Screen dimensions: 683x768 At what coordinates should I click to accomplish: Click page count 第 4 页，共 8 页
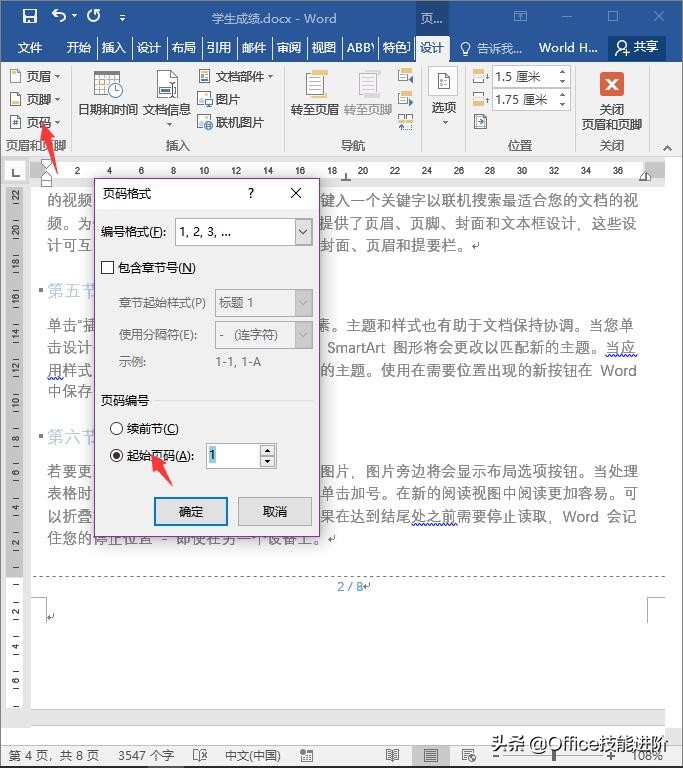54,755
